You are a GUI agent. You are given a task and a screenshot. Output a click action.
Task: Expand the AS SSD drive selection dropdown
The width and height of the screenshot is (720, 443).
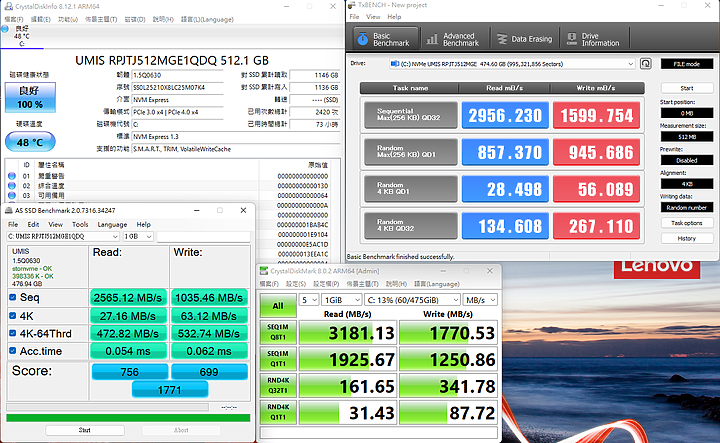[63, 236]
